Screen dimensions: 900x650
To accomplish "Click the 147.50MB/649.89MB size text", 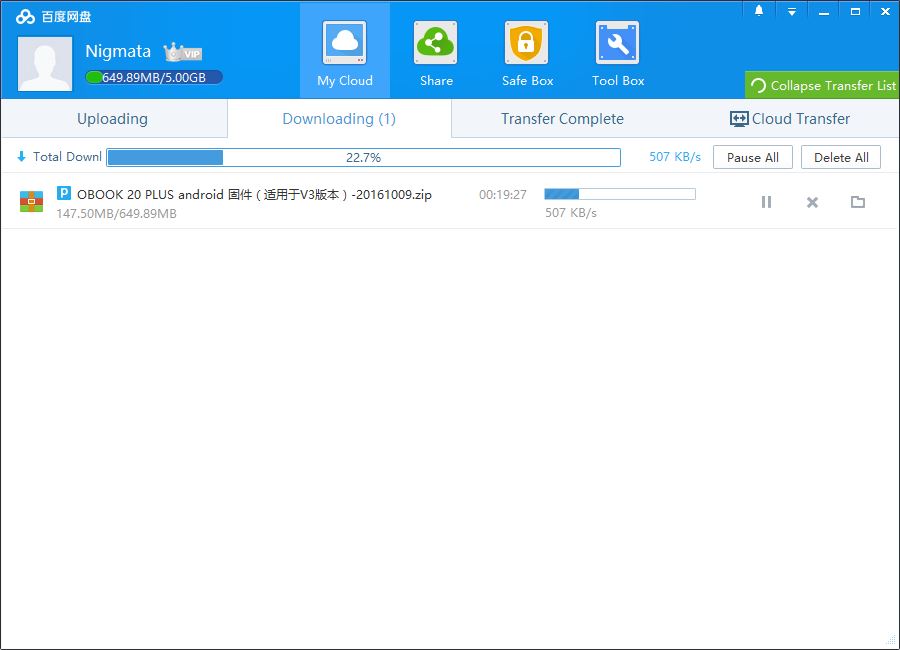I will click(x=117, y=214).
